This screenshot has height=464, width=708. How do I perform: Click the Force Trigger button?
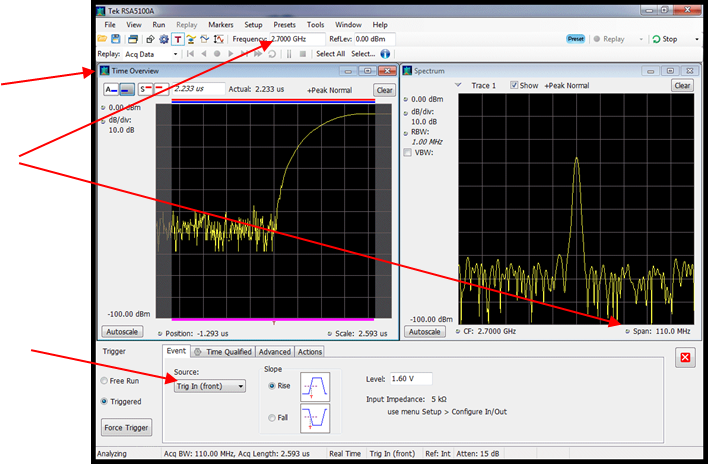tap(127, 428)
